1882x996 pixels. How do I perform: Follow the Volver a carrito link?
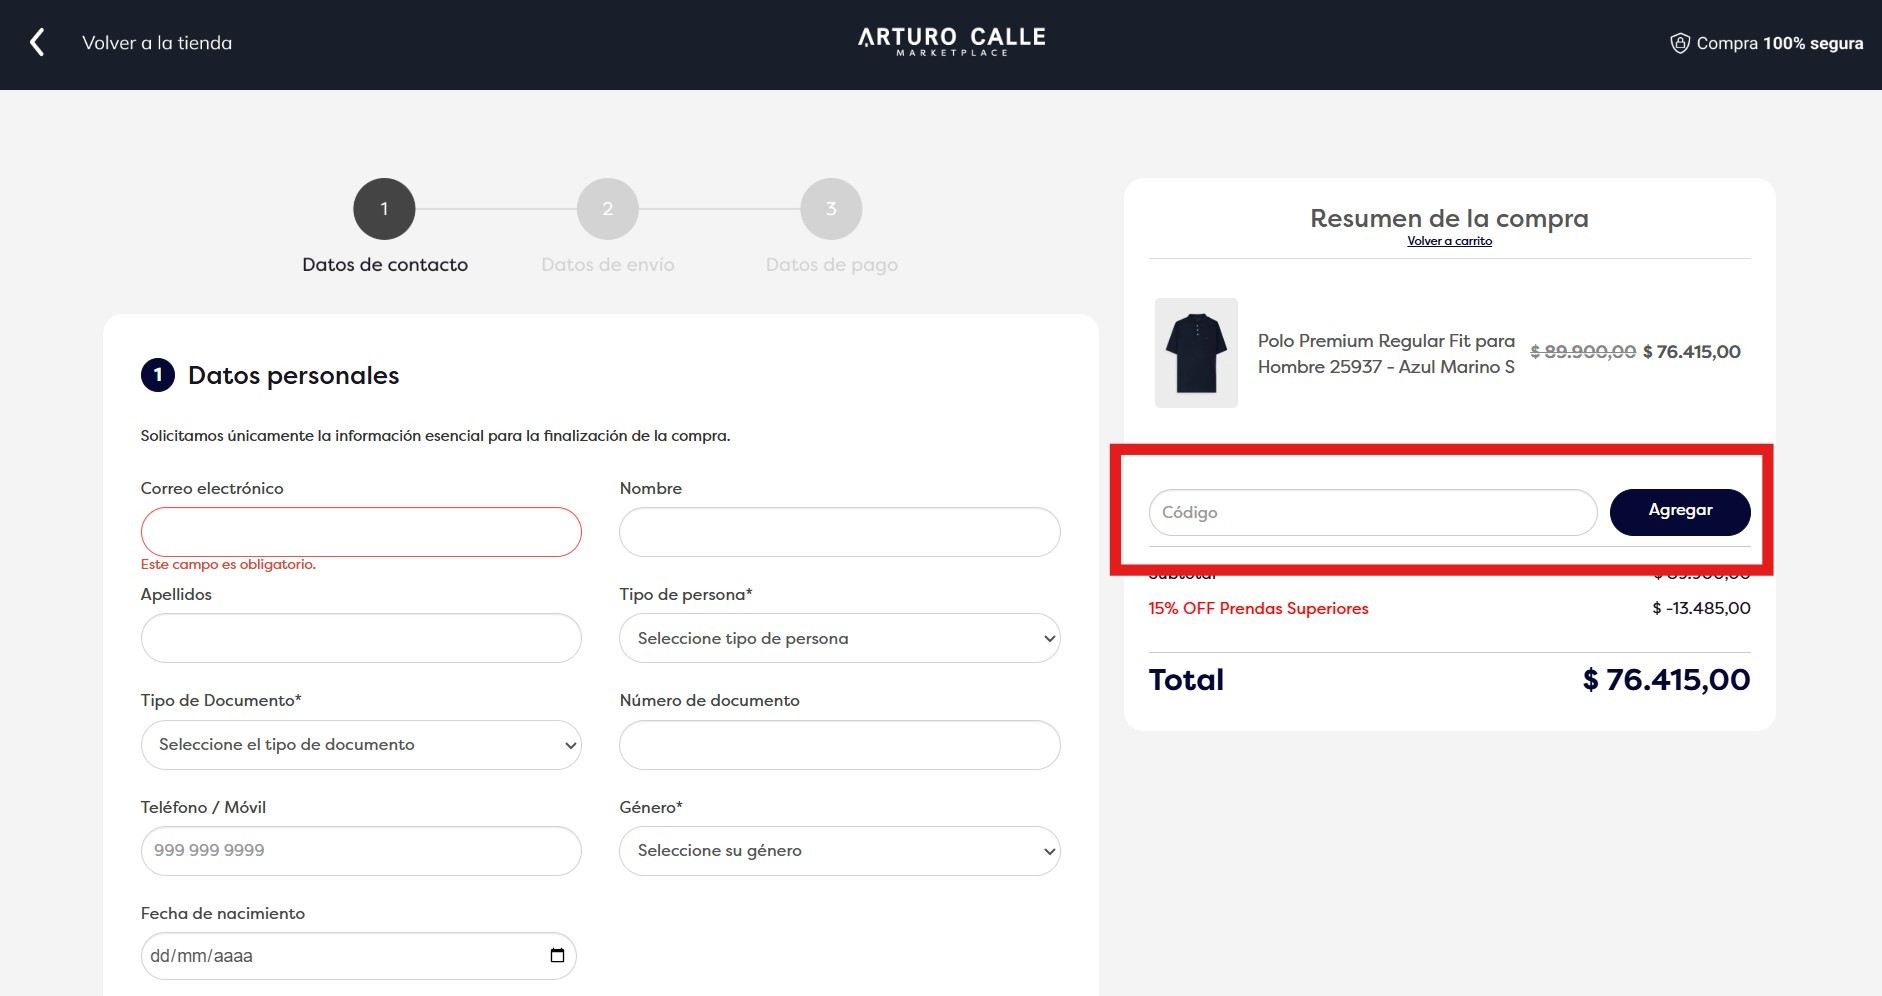(x=1449, y=241)
